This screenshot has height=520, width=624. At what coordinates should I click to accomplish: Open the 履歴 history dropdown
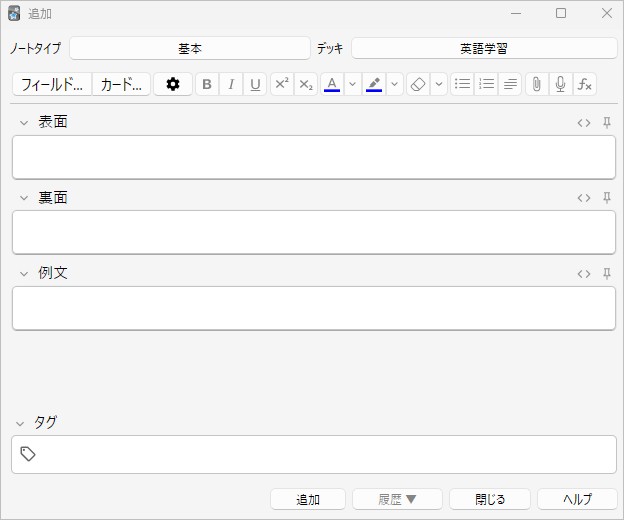click(x=396, y=499)
